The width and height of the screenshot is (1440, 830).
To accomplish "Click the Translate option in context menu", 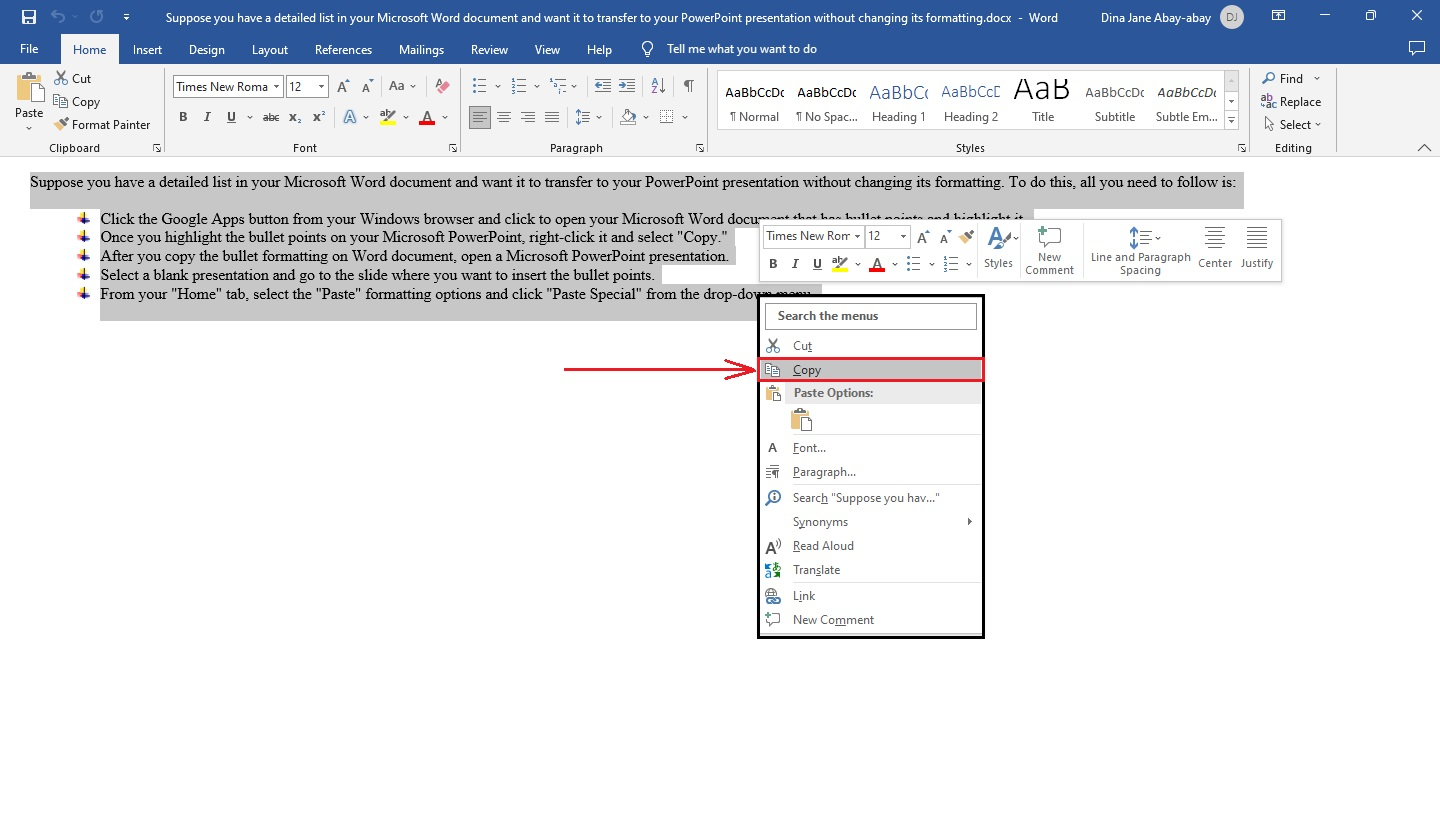I will click(816, 569).
